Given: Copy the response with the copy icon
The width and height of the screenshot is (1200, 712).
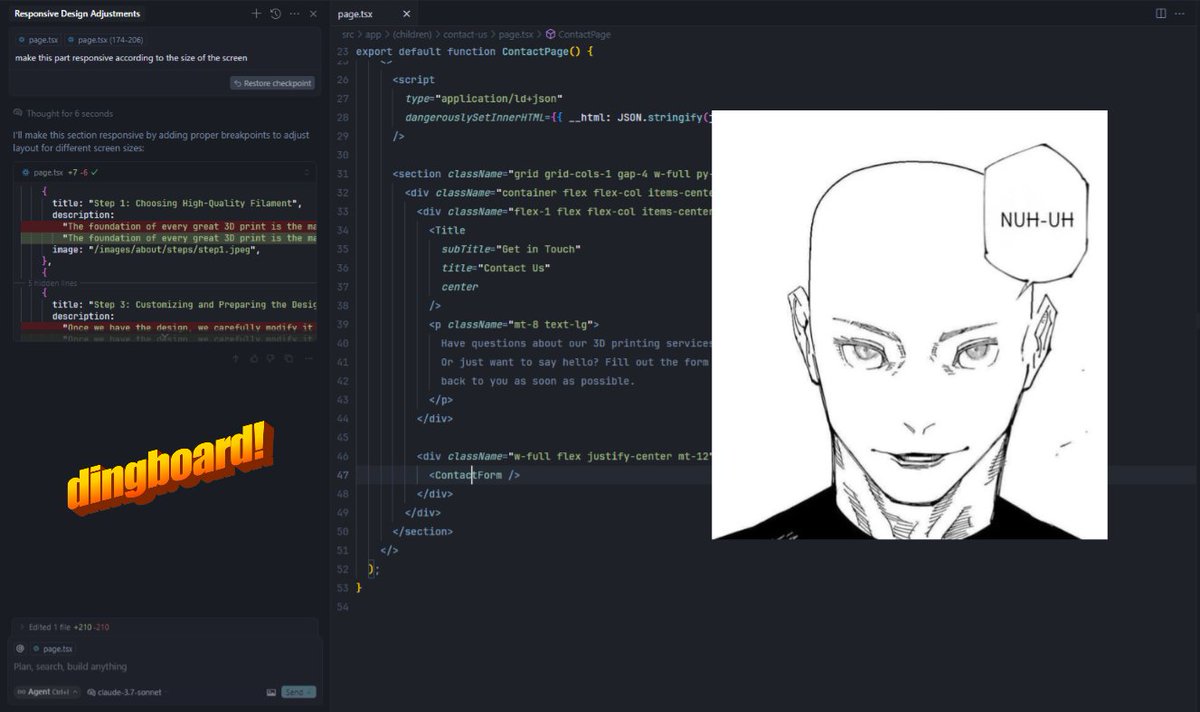Looking at the screenshot, I should pos(288,358).
